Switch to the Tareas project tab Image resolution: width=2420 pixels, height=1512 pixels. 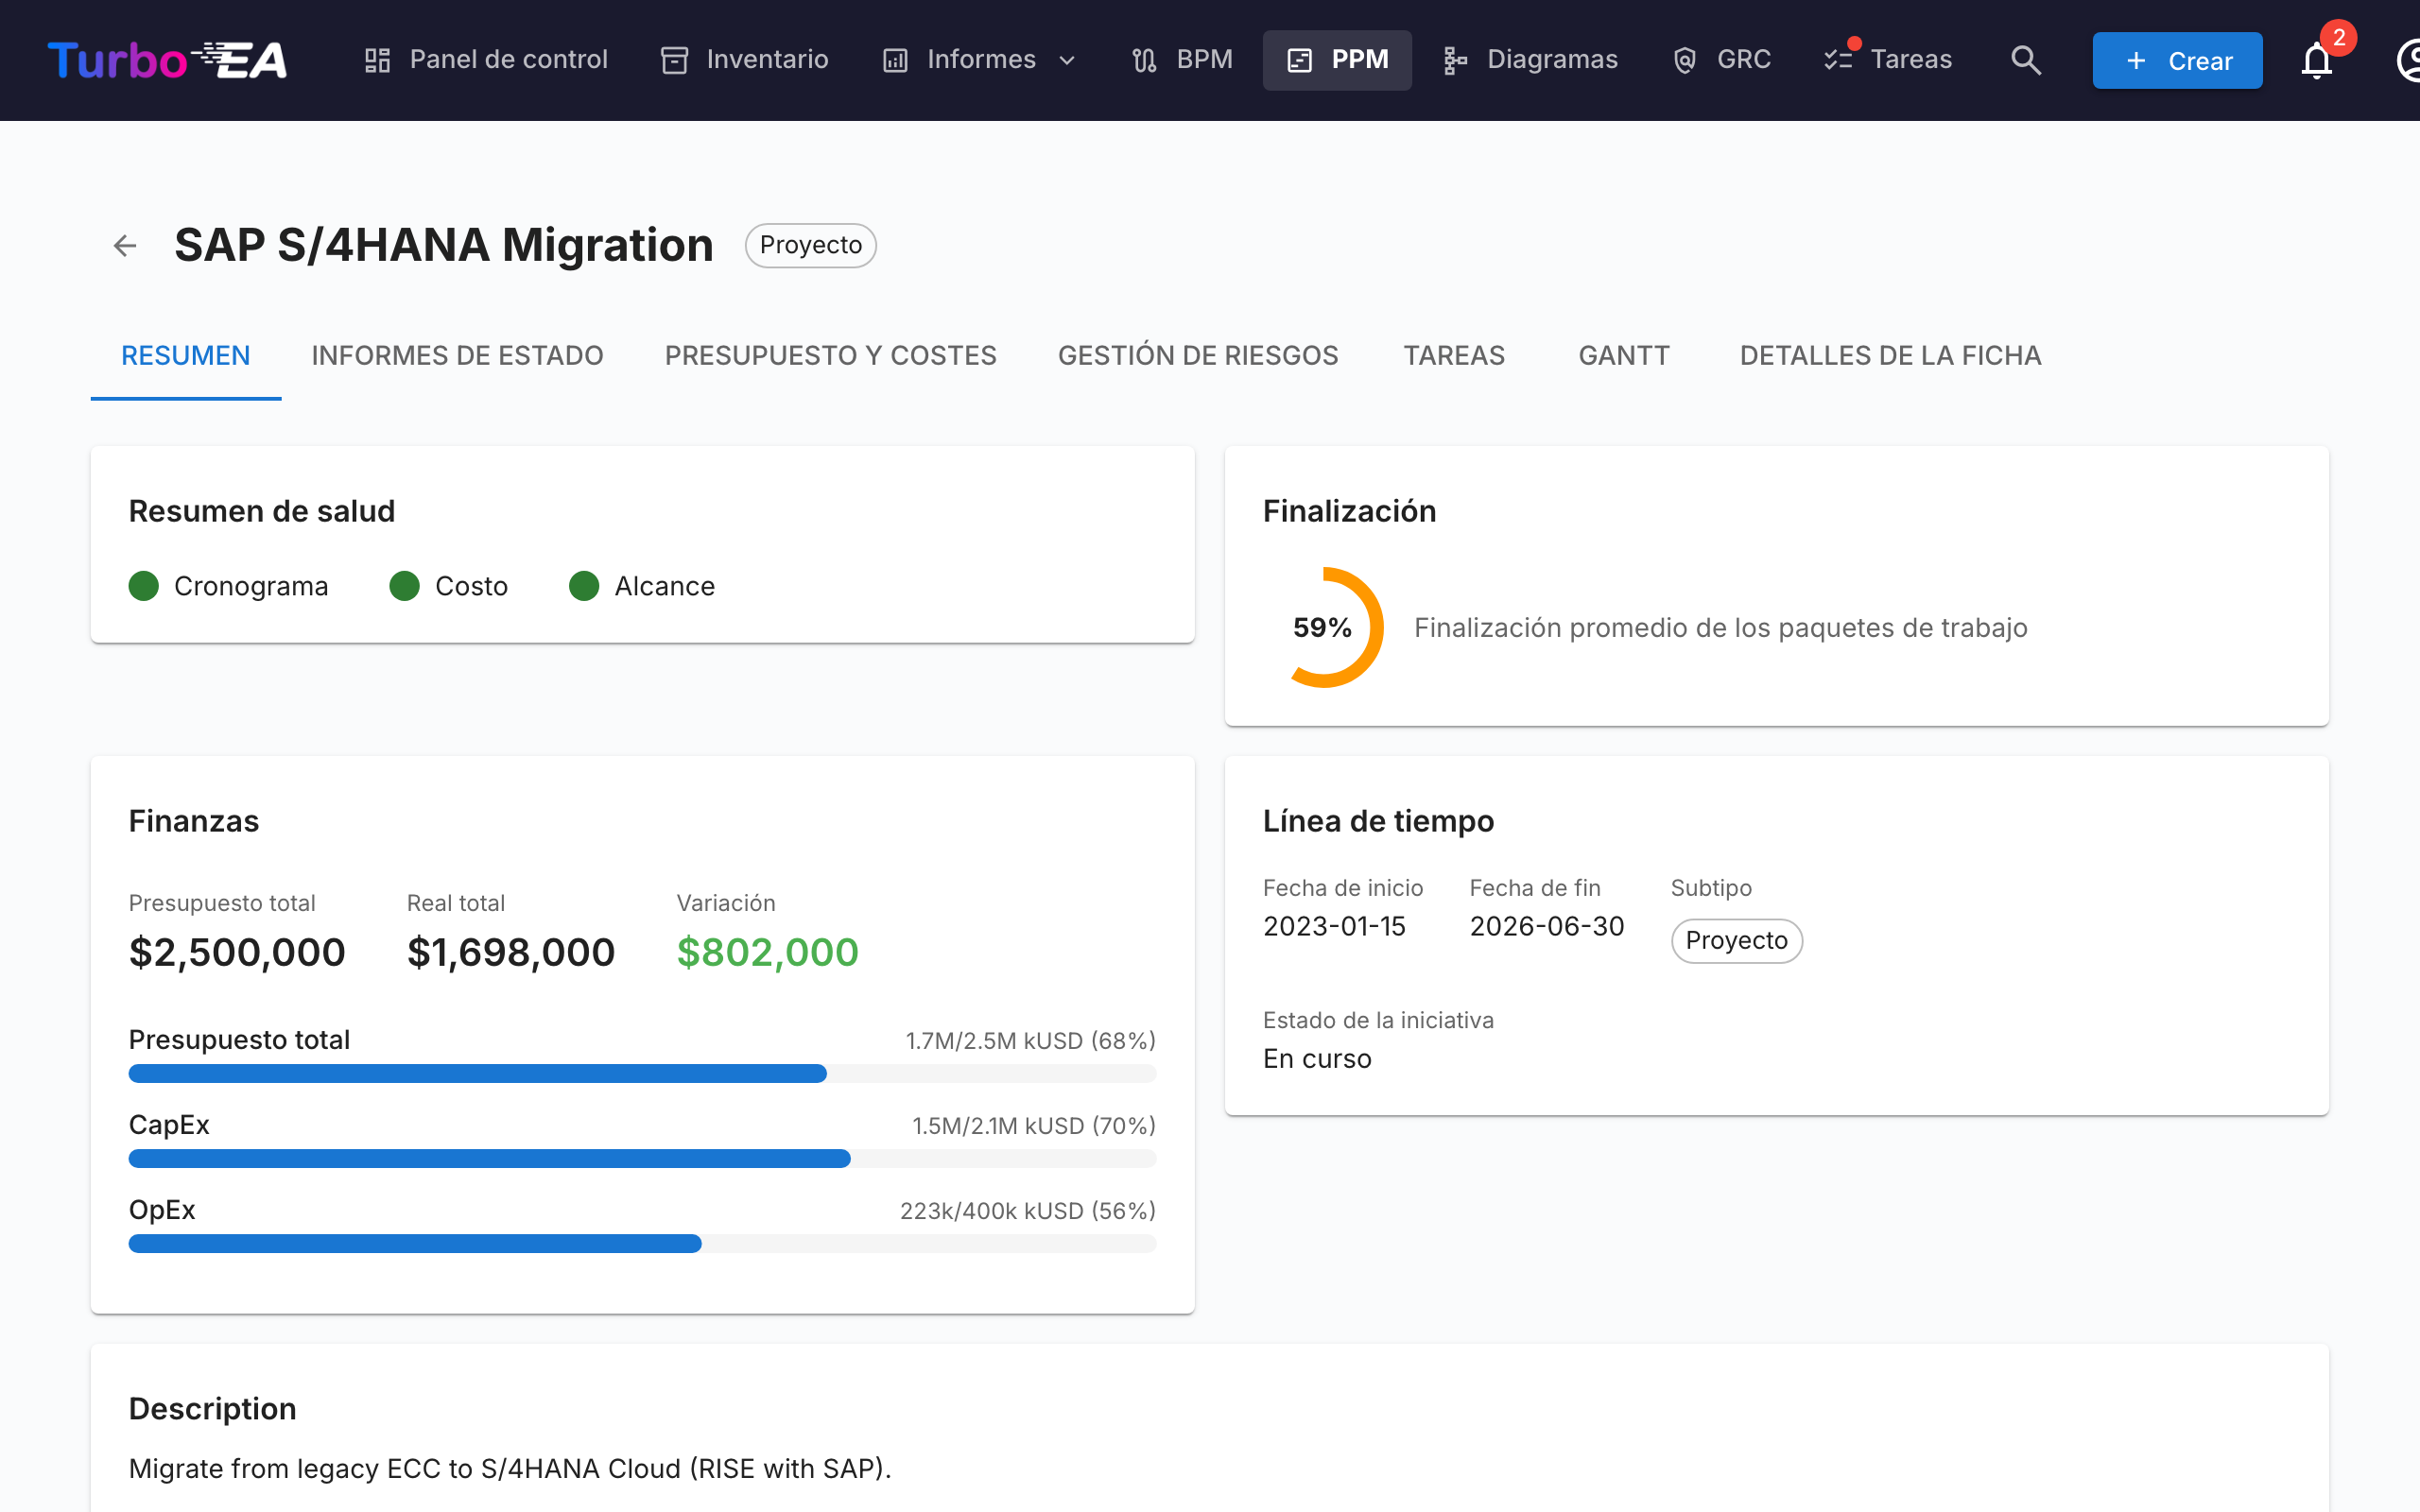click(1454, 355)
